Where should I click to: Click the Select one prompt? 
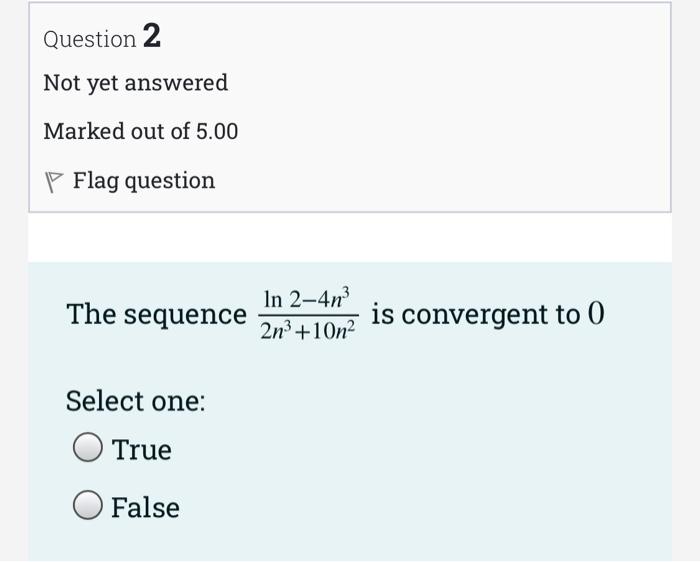point(136,402)
